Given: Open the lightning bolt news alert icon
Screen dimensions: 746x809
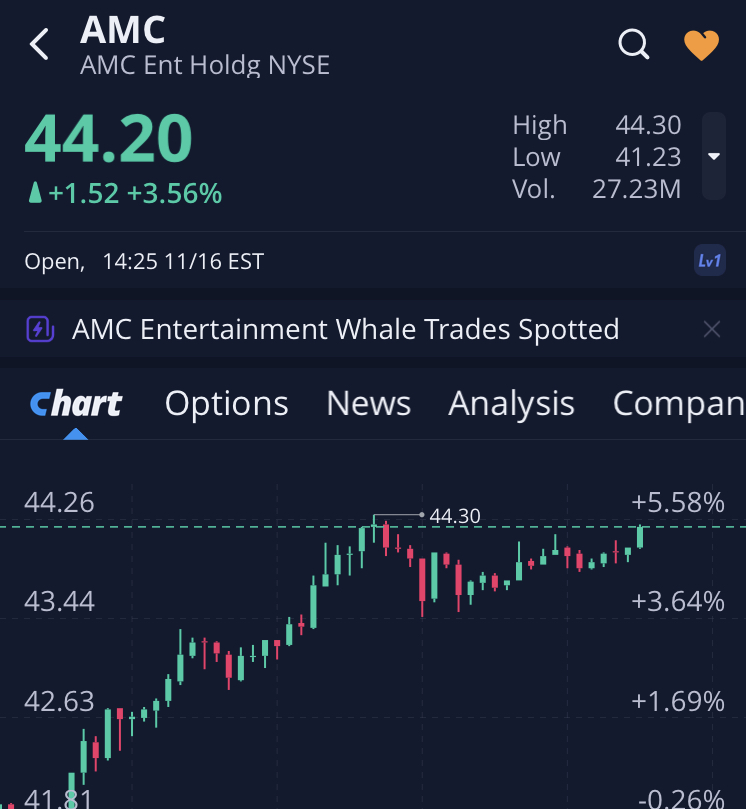Looking at the screenshot, I should (x=40, y=329).
